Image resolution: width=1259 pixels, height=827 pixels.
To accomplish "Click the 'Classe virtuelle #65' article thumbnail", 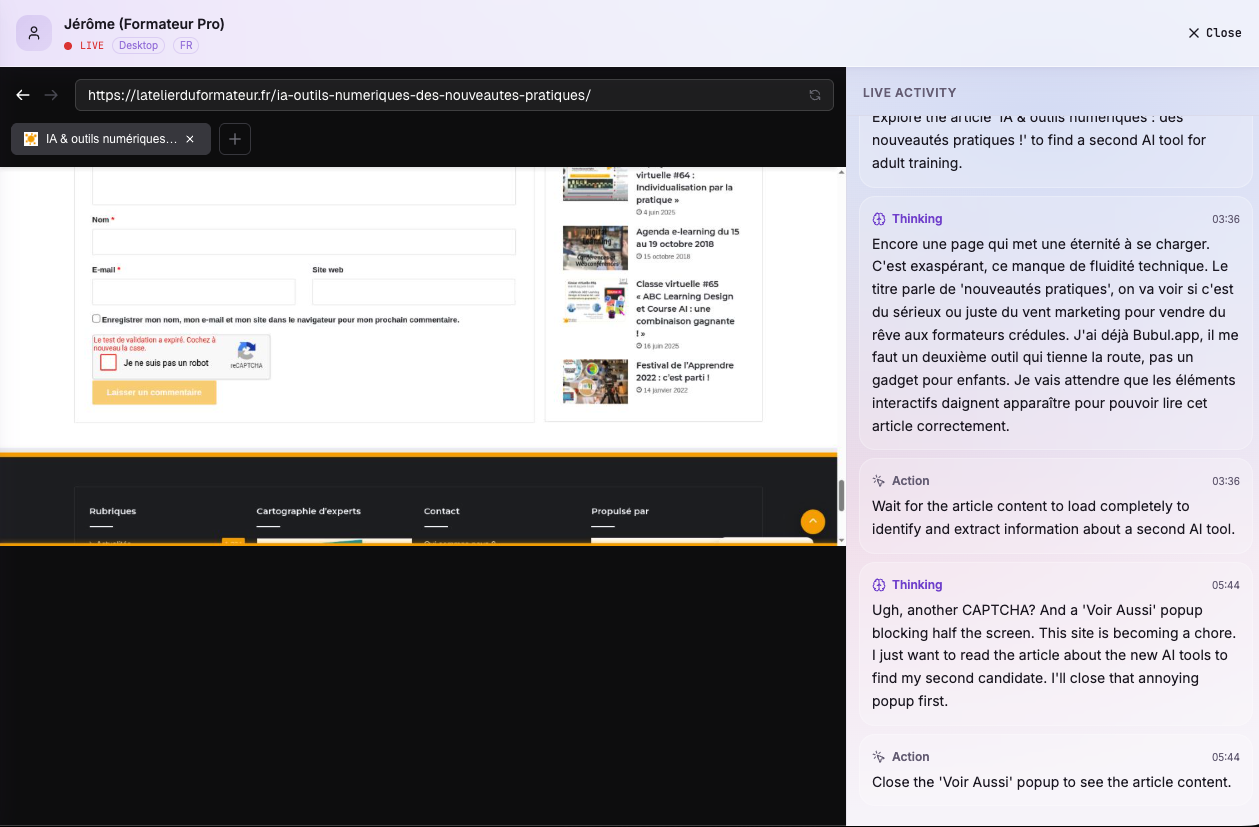I will (x=595, y=299).
